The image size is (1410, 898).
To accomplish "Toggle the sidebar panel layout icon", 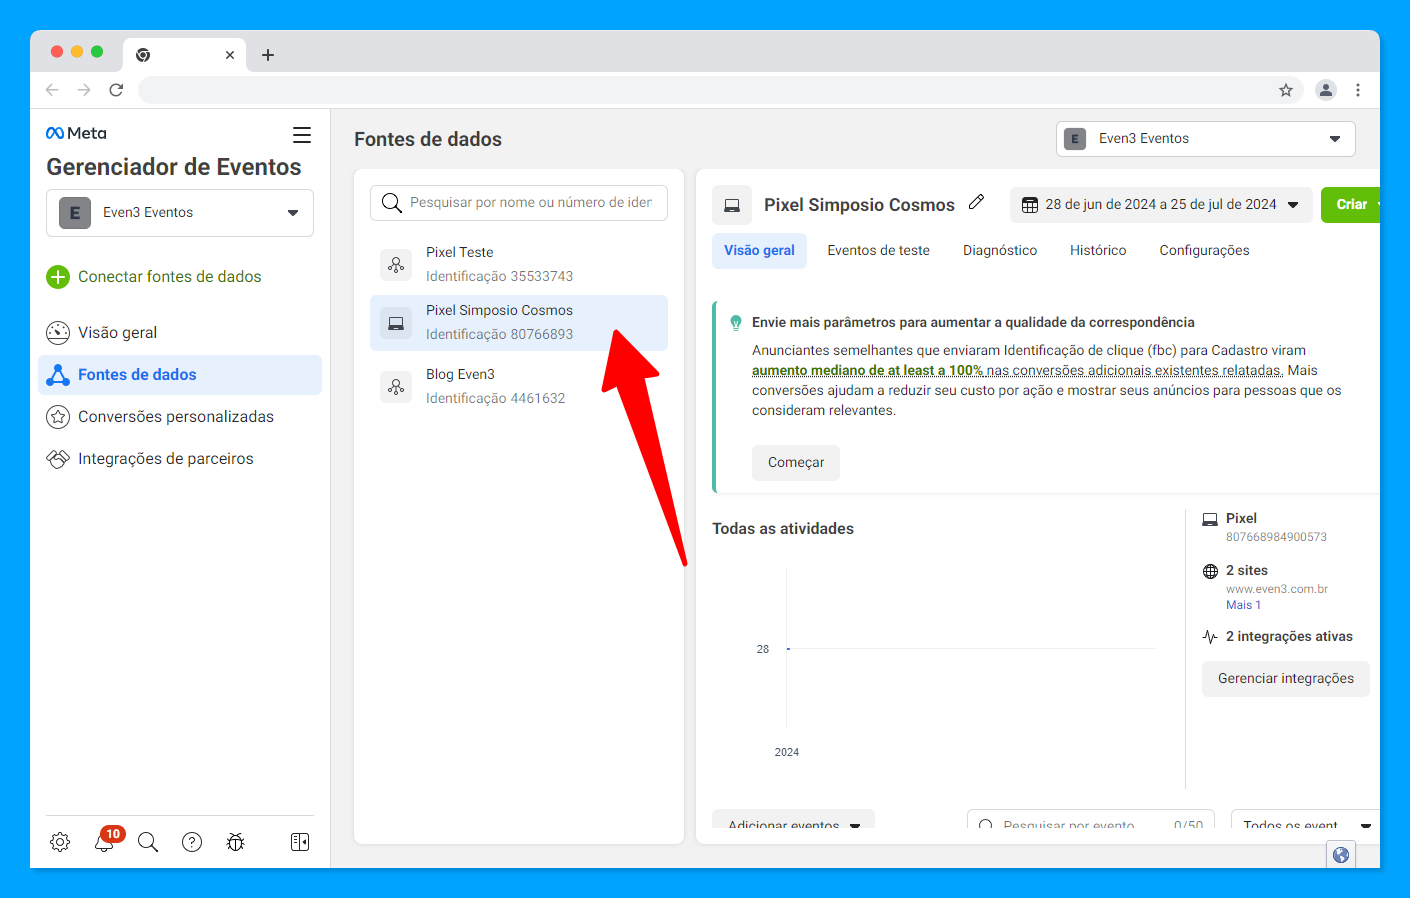I will (x=300, y=842).
